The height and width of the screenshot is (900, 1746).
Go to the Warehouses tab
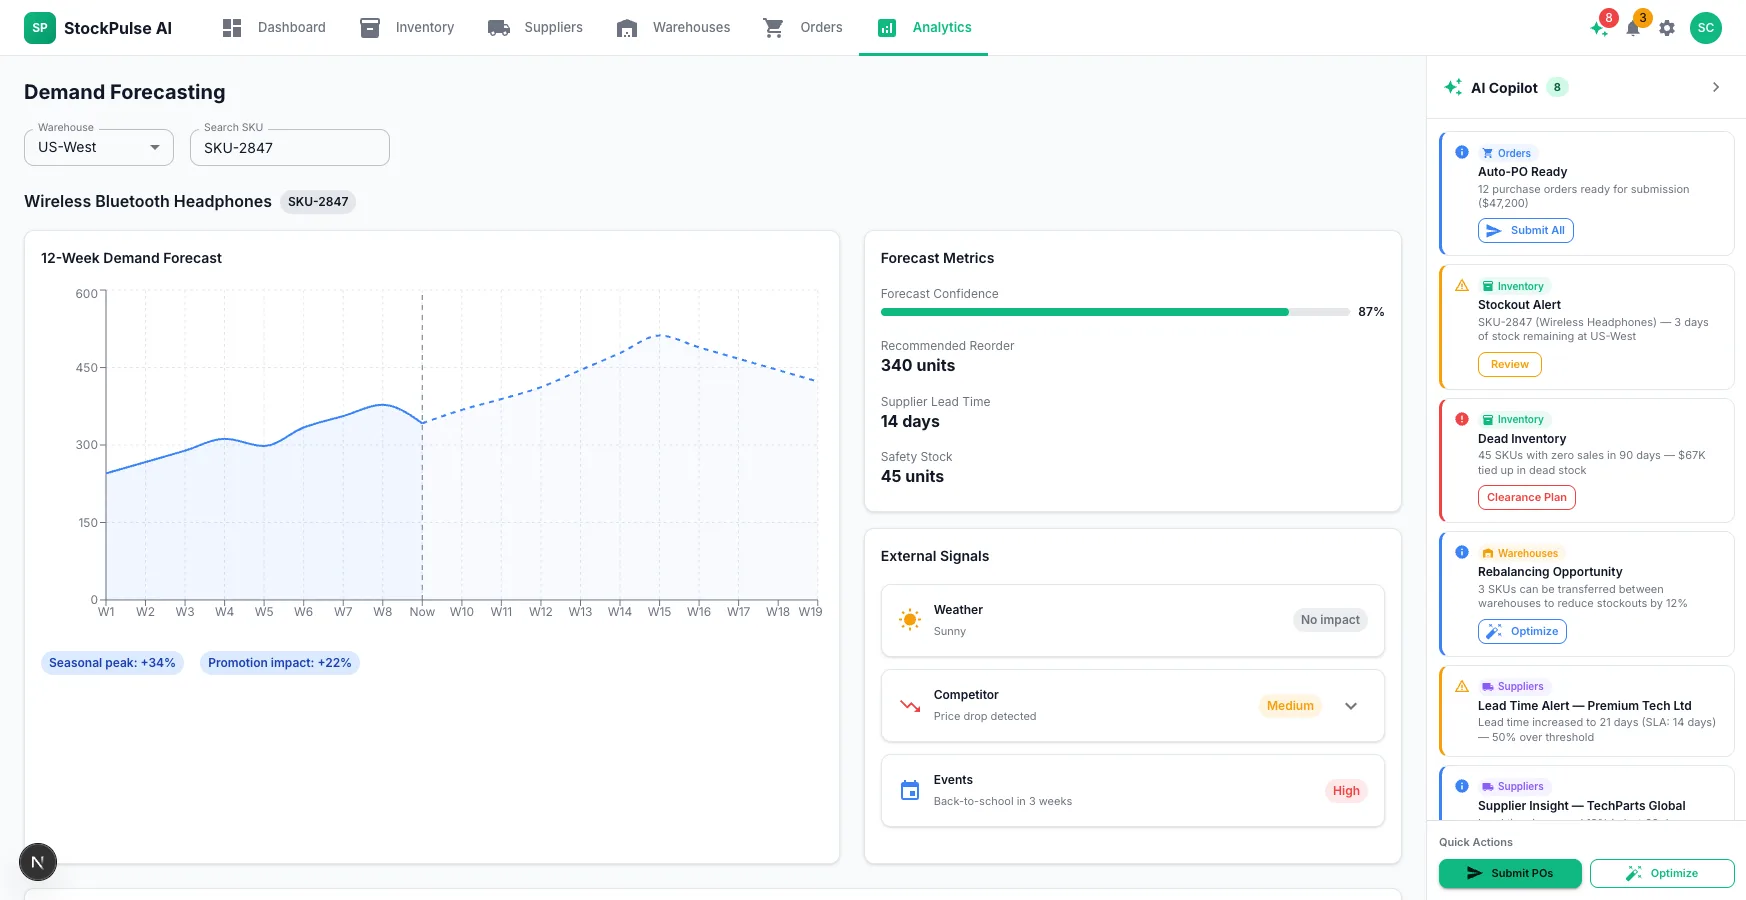[x=673, y=28]
